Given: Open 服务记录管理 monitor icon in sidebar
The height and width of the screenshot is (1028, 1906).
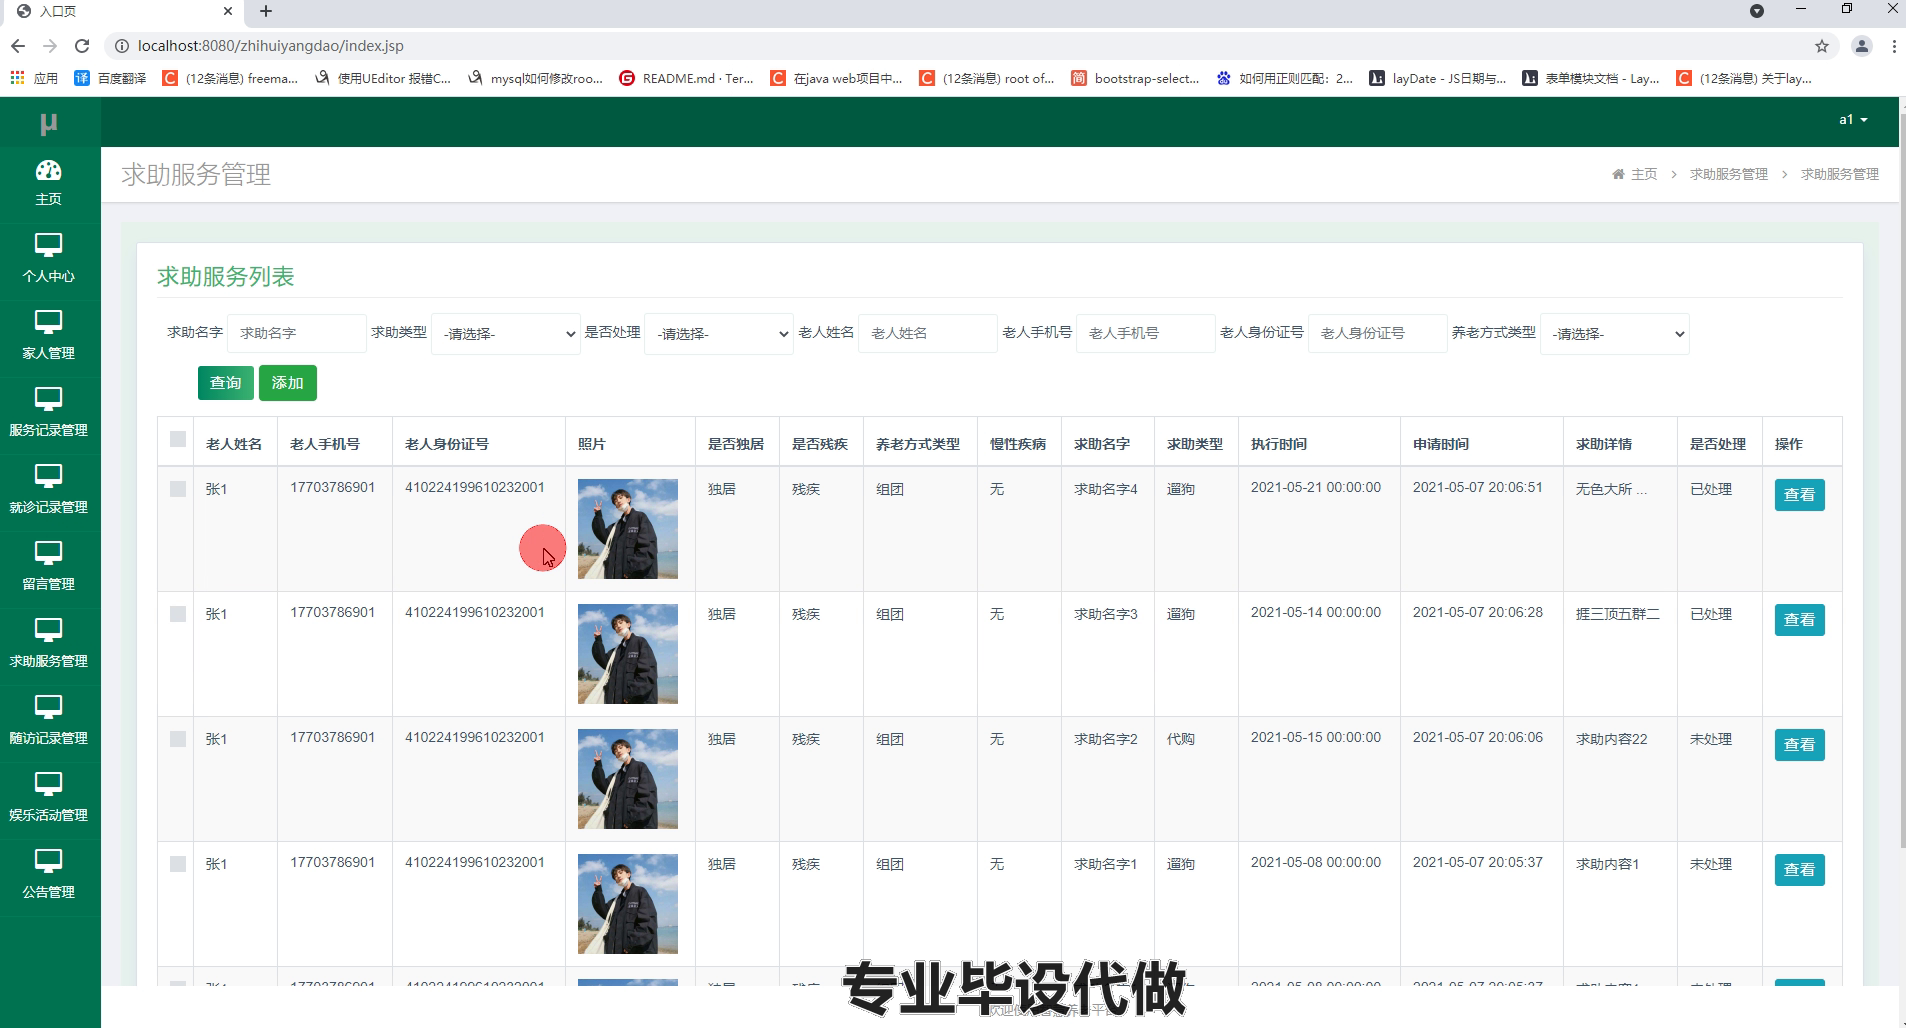Looking at the screenshot, I should pyautogui.click(x=48, y=399).
